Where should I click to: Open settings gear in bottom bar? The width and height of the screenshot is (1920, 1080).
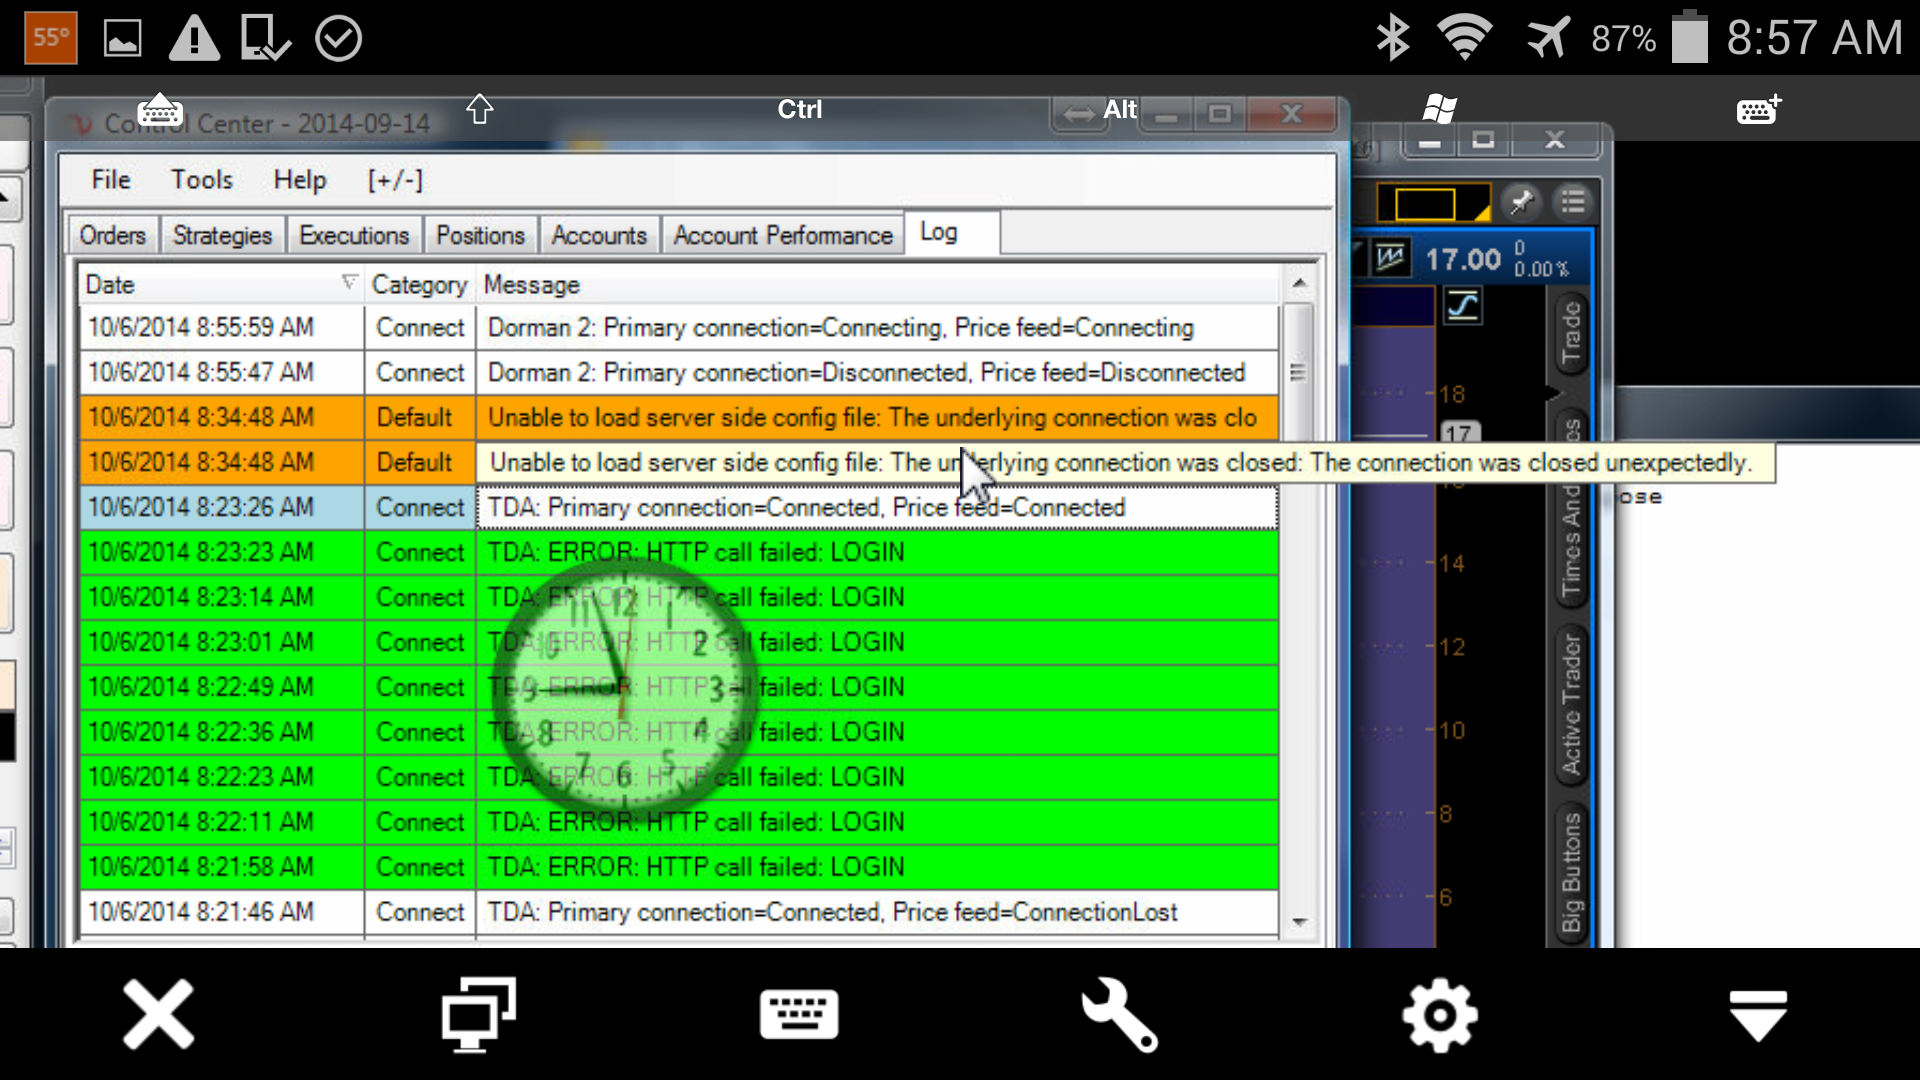click(1439, 1015)
